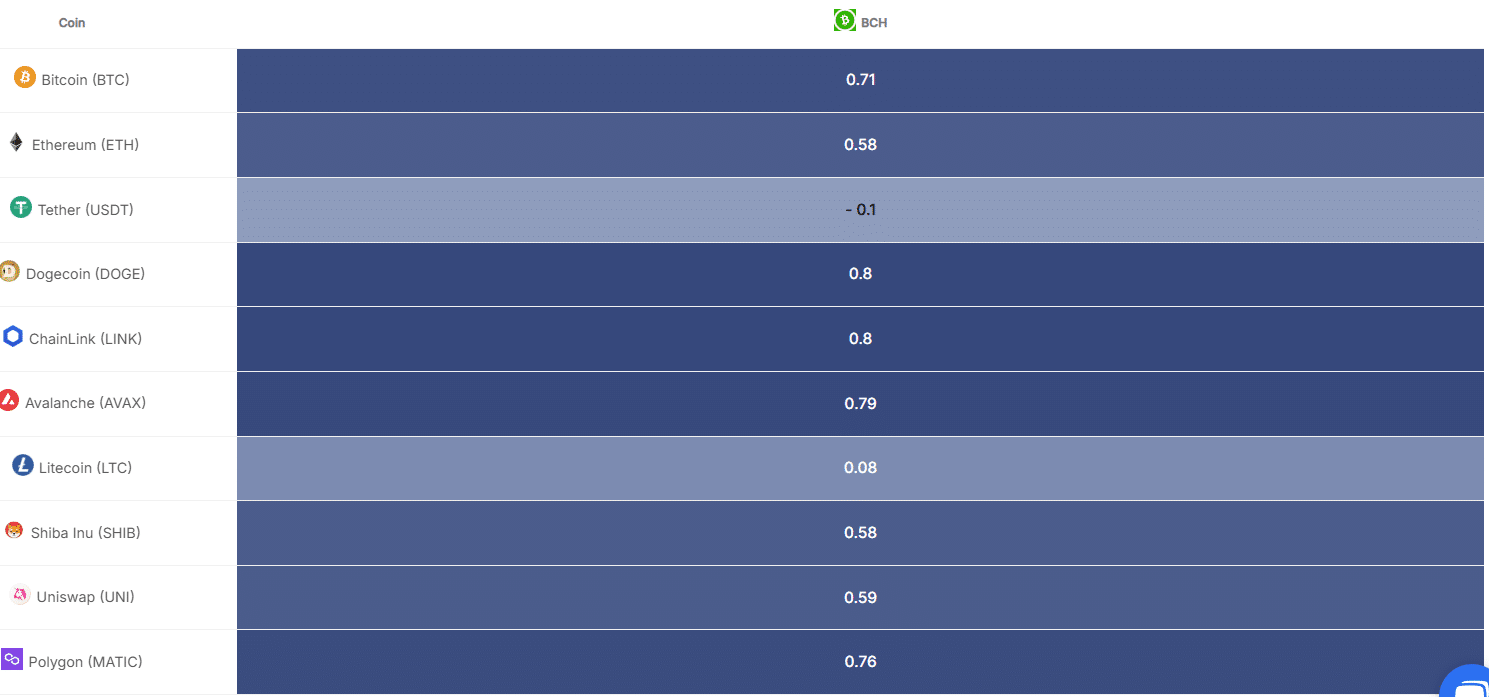Viewport: 1489px width, 697px height.
Task: Click the Polygon (MATIC) purple icon
Action: coord(12,659)
